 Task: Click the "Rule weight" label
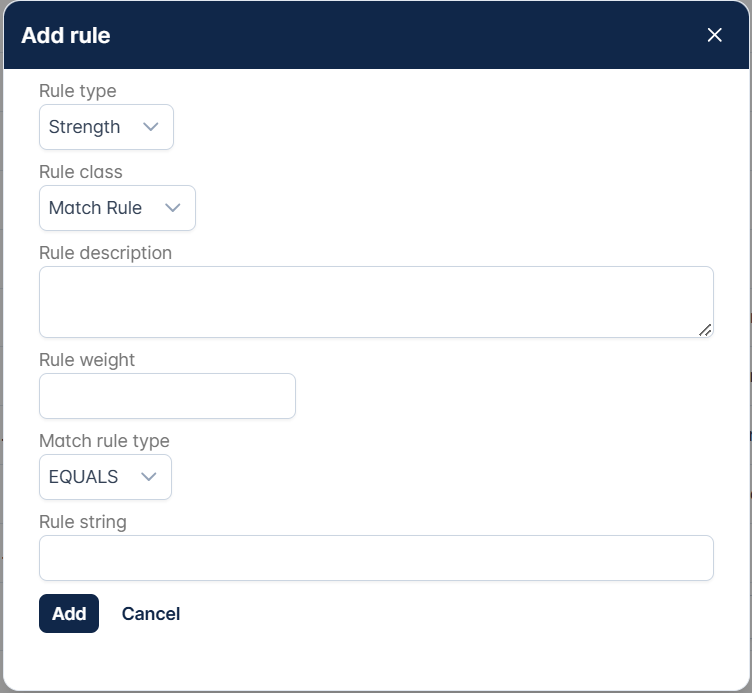pyautogui.click(x=86, y=360)
